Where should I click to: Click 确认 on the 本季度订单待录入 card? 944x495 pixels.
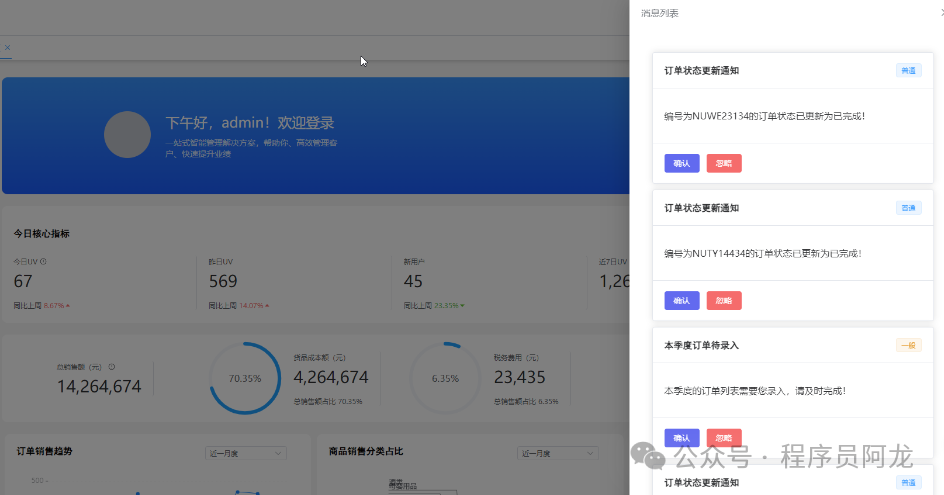682,438
